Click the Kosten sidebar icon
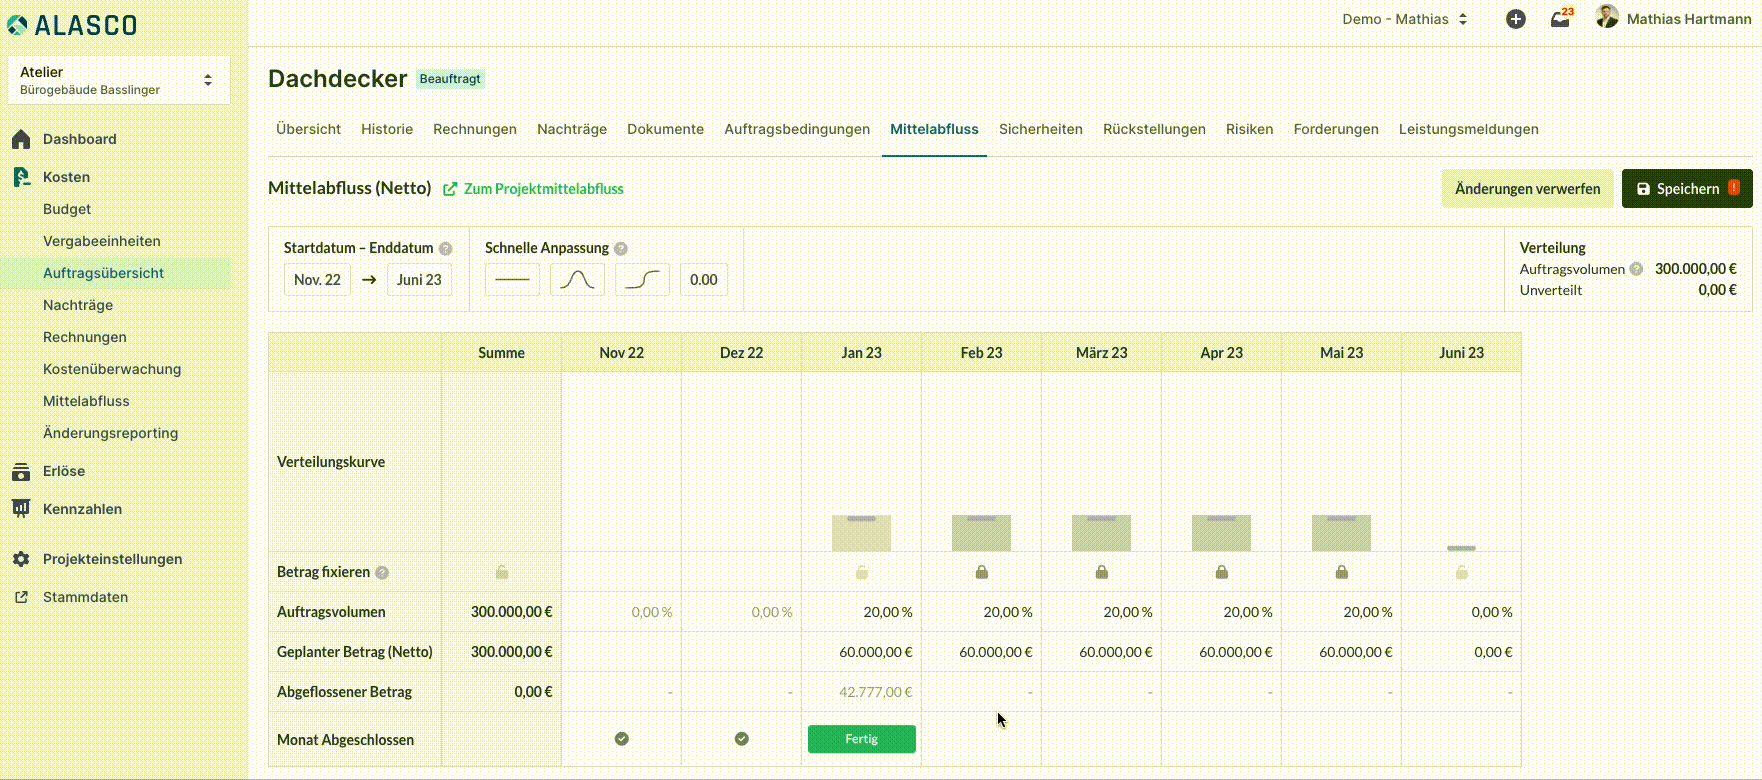The width and height of the screenshot is (1762, 780). click(x=21, y=177)
